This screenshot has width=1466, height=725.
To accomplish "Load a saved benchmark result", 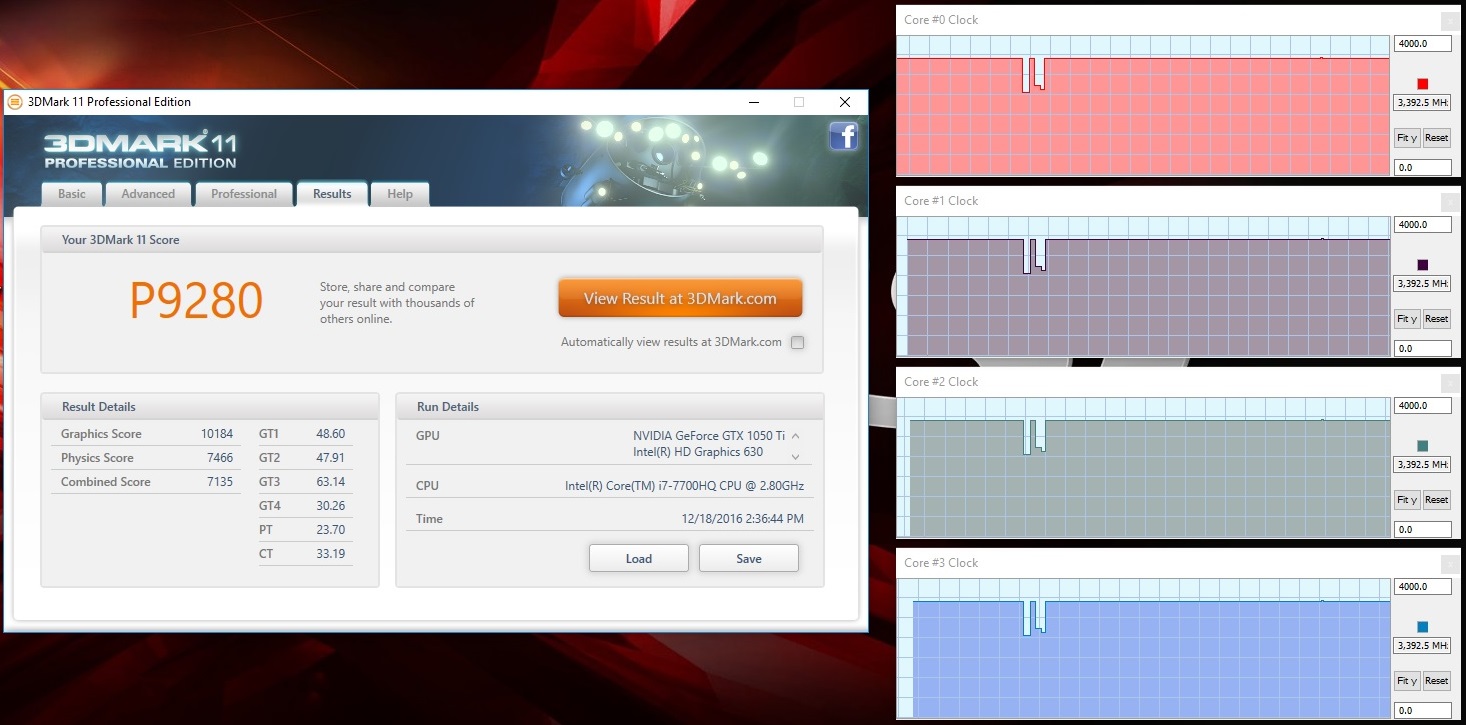I will pos(639,559).
